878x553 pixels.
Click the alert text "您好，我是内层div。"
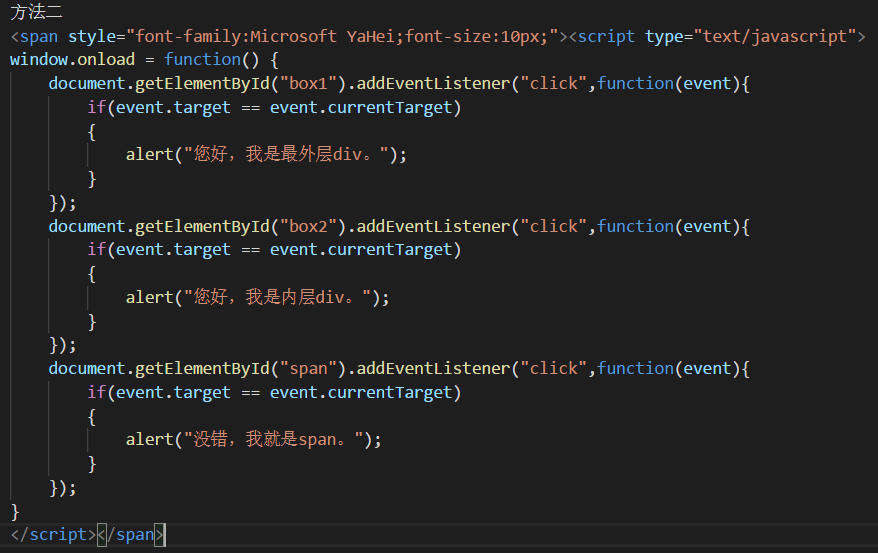[x=278, y=297]
